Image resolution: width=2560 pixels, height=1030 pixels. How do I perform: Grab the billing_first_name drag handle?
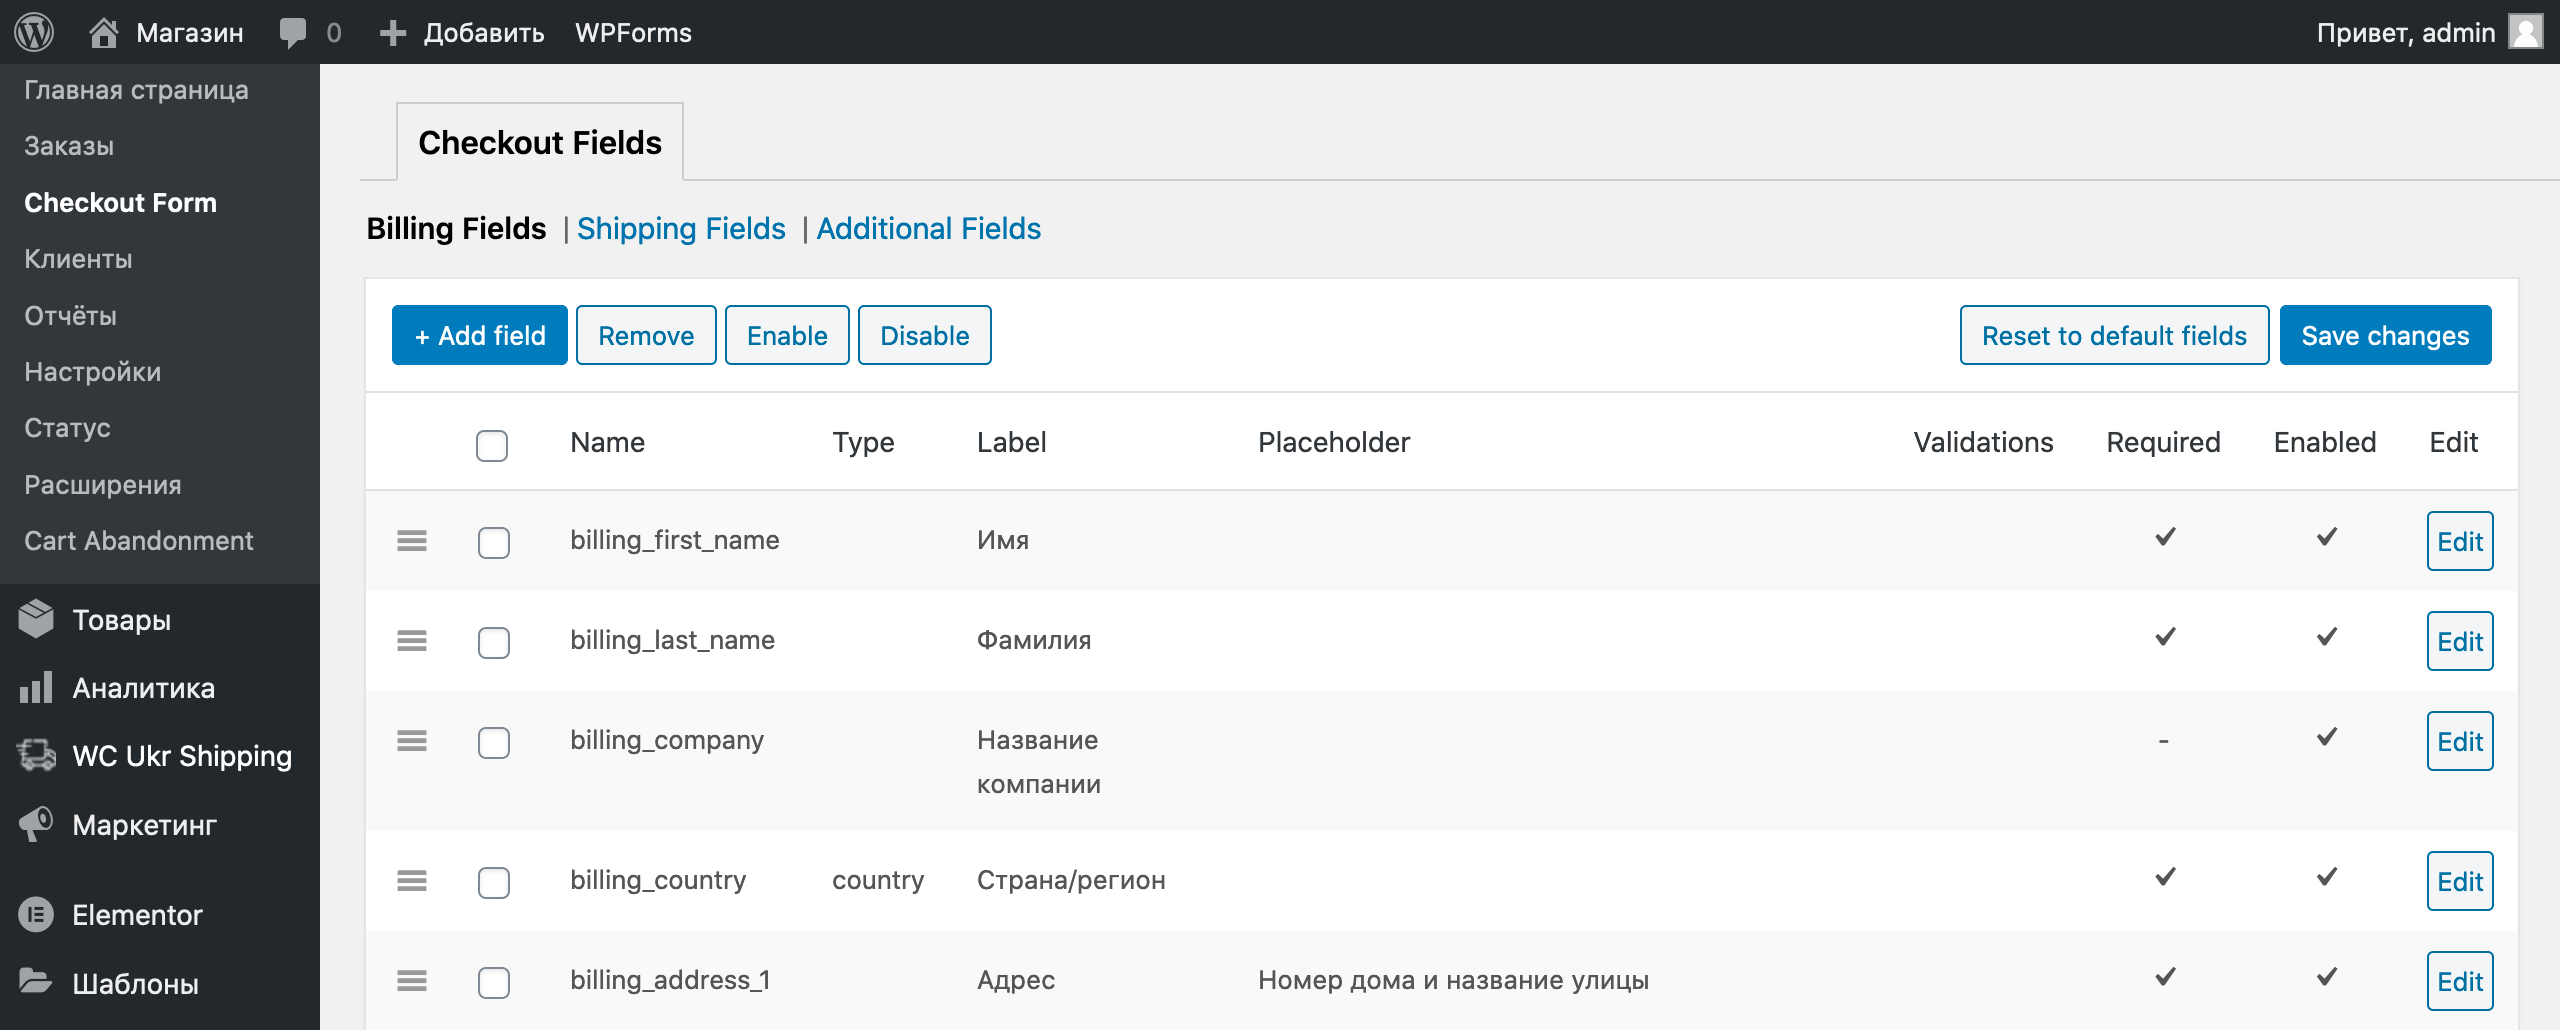[x=412, y=540]
